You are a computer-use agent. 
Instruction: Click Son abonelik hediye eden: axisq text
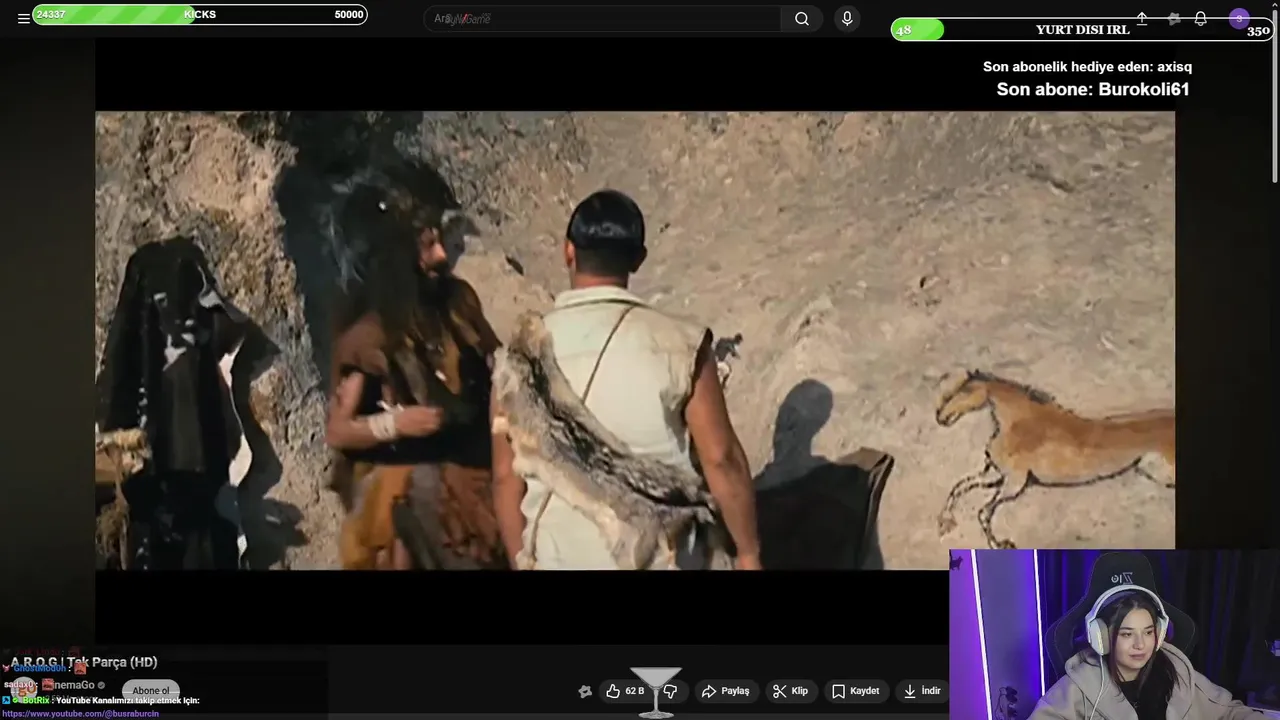click(1087, 67)
